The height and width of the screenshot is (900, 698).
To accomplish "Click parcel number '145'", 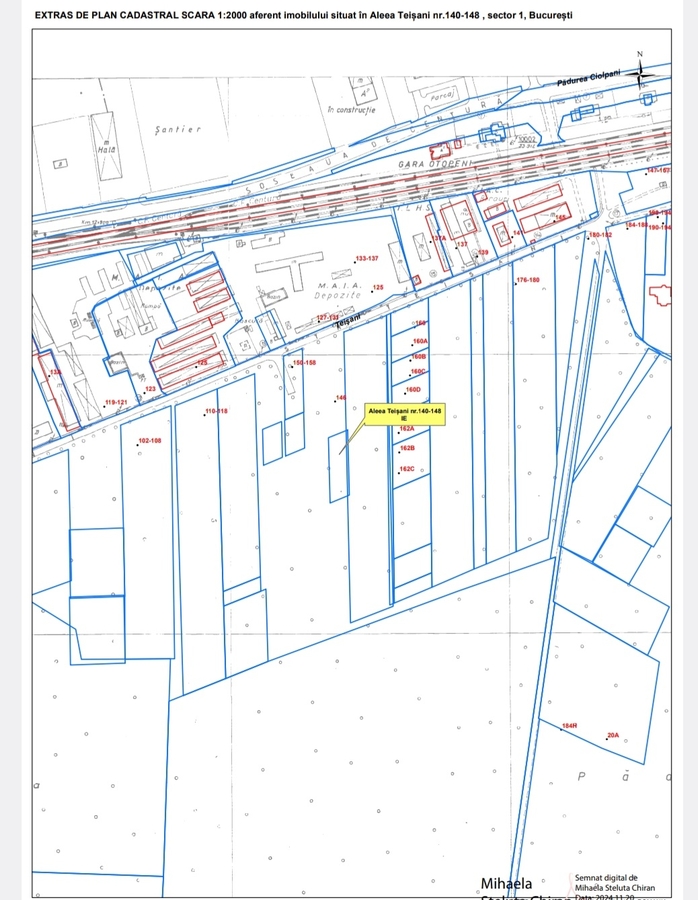I will 560,218.
